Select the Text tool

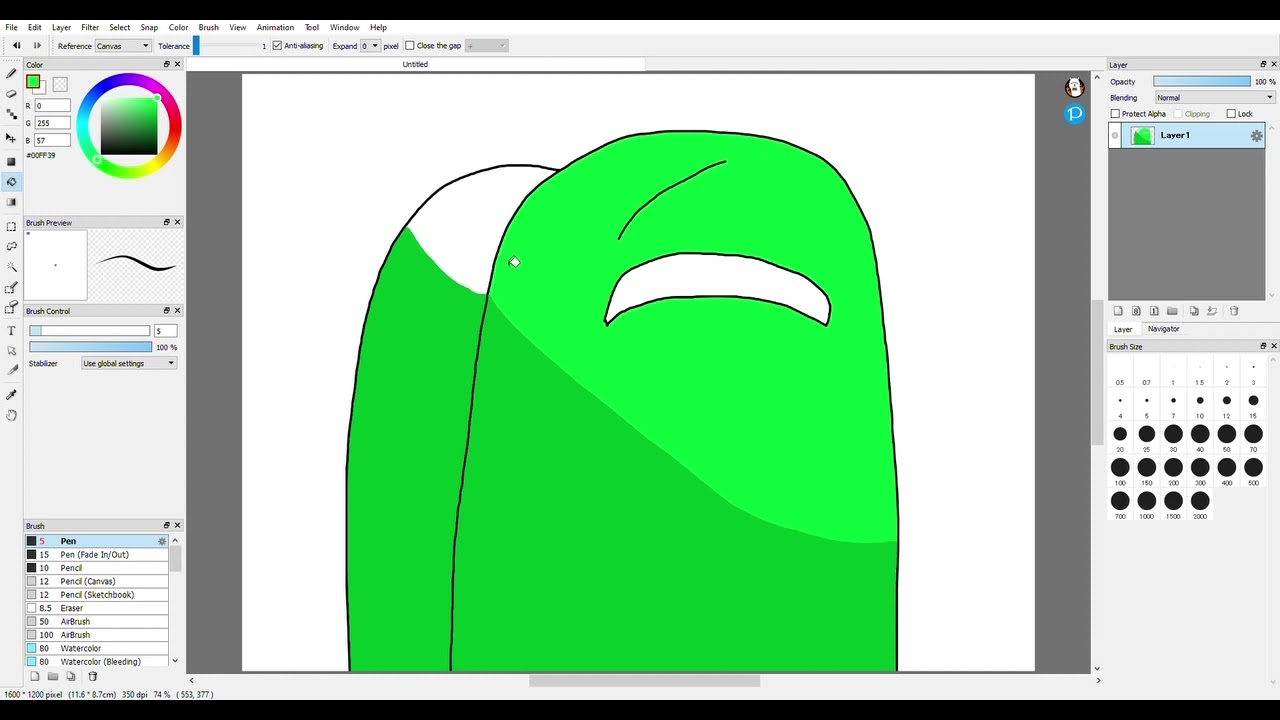[x=11, y=330]
